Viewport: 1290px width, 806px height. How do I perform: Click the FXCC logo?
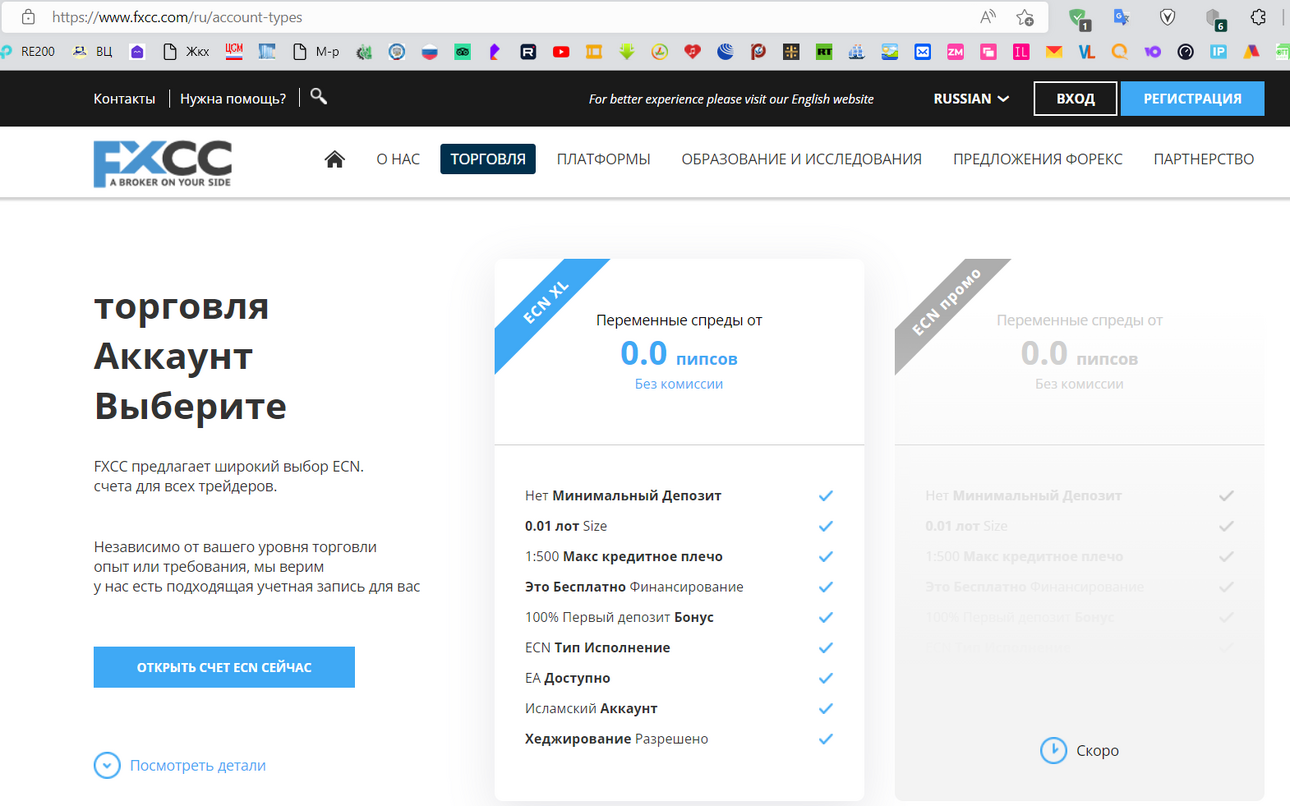163,164
